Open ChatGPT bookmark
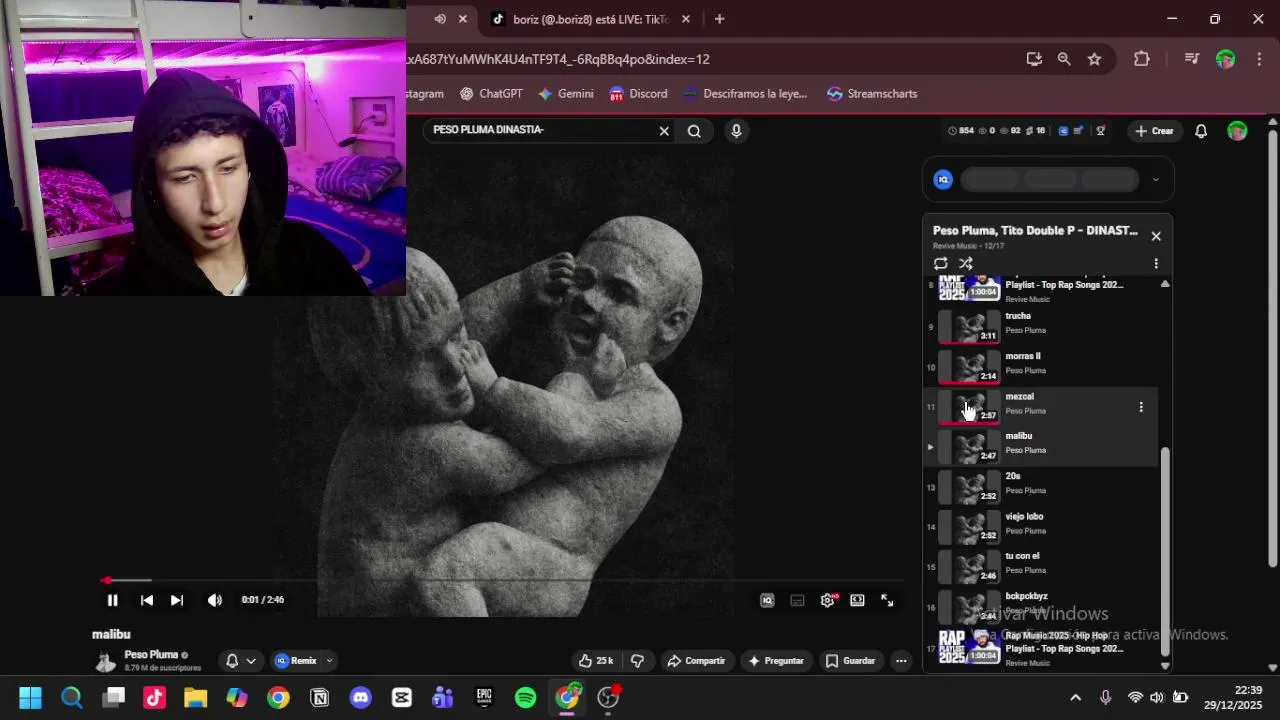The image size is (1280, 720). coord(491,94)
